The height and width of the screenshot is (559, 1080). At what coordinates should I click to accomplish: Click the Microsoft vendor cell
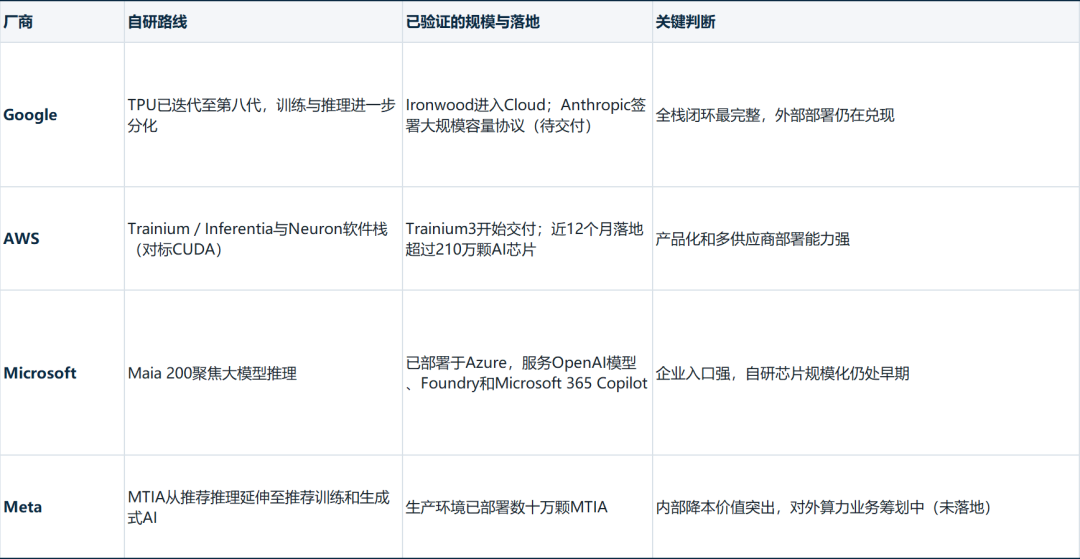point(62,372)
